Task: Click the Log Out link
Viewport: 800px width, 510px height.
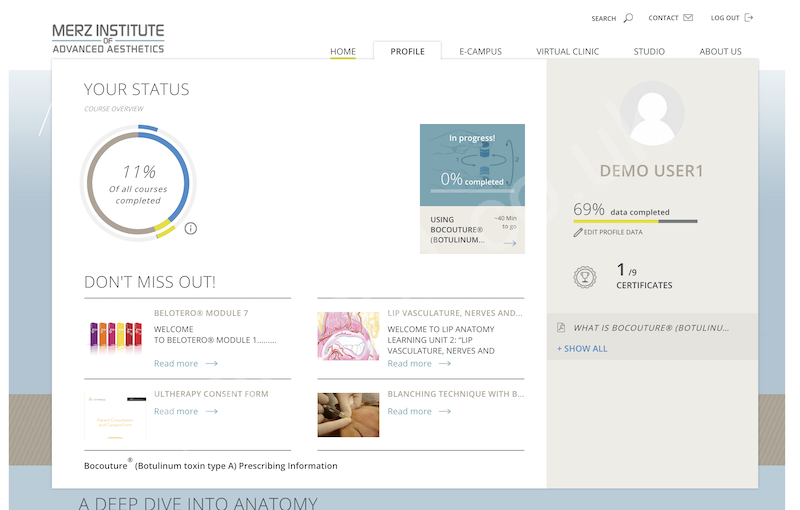Action: [725, 18]
